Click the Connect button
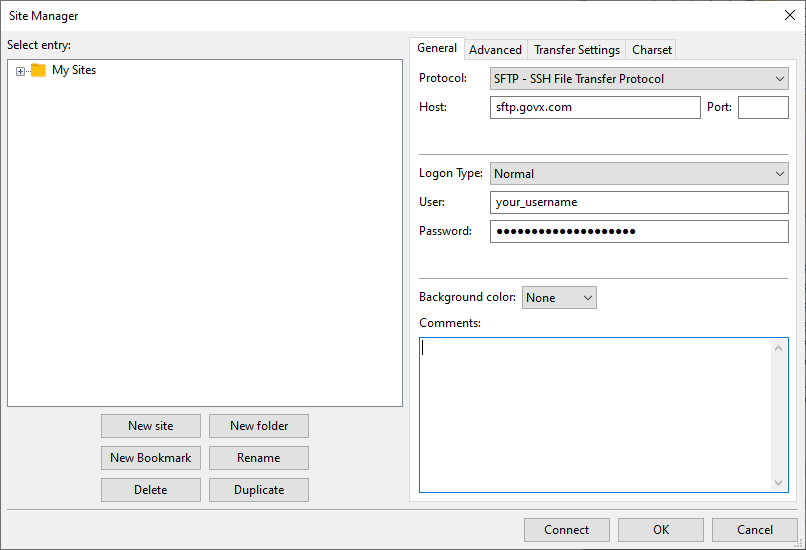 coord(566,530)
